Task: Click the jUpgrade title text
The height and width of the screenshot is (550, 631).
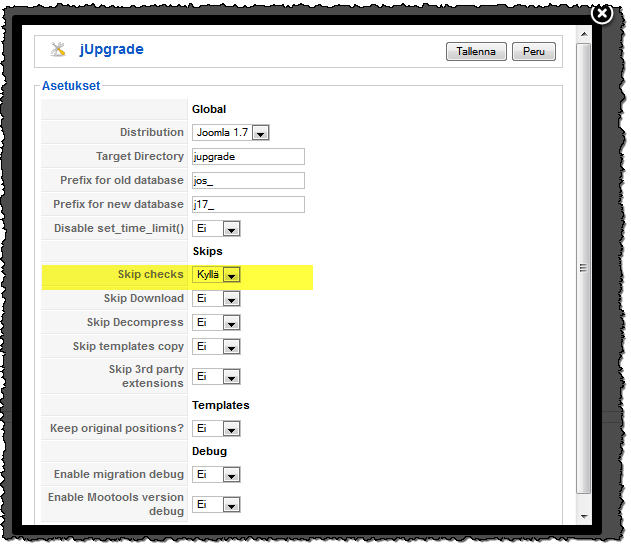Action: [112, 49]
